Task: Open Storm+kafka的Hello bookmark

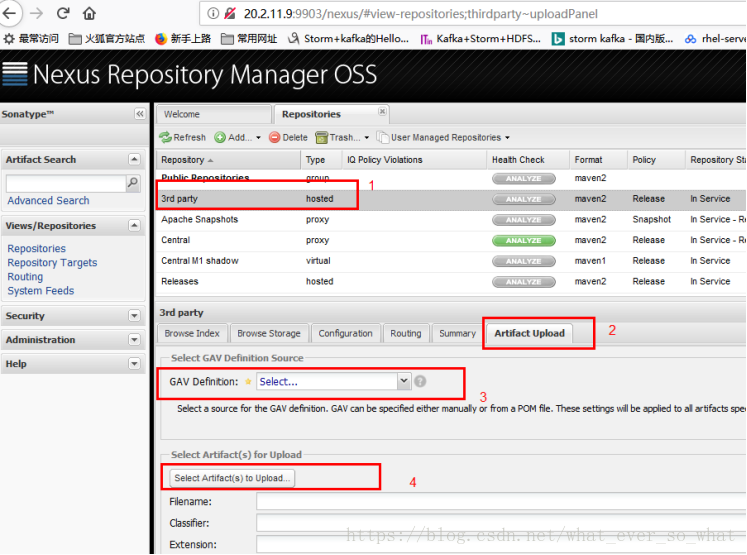Action: click(348, 39)
